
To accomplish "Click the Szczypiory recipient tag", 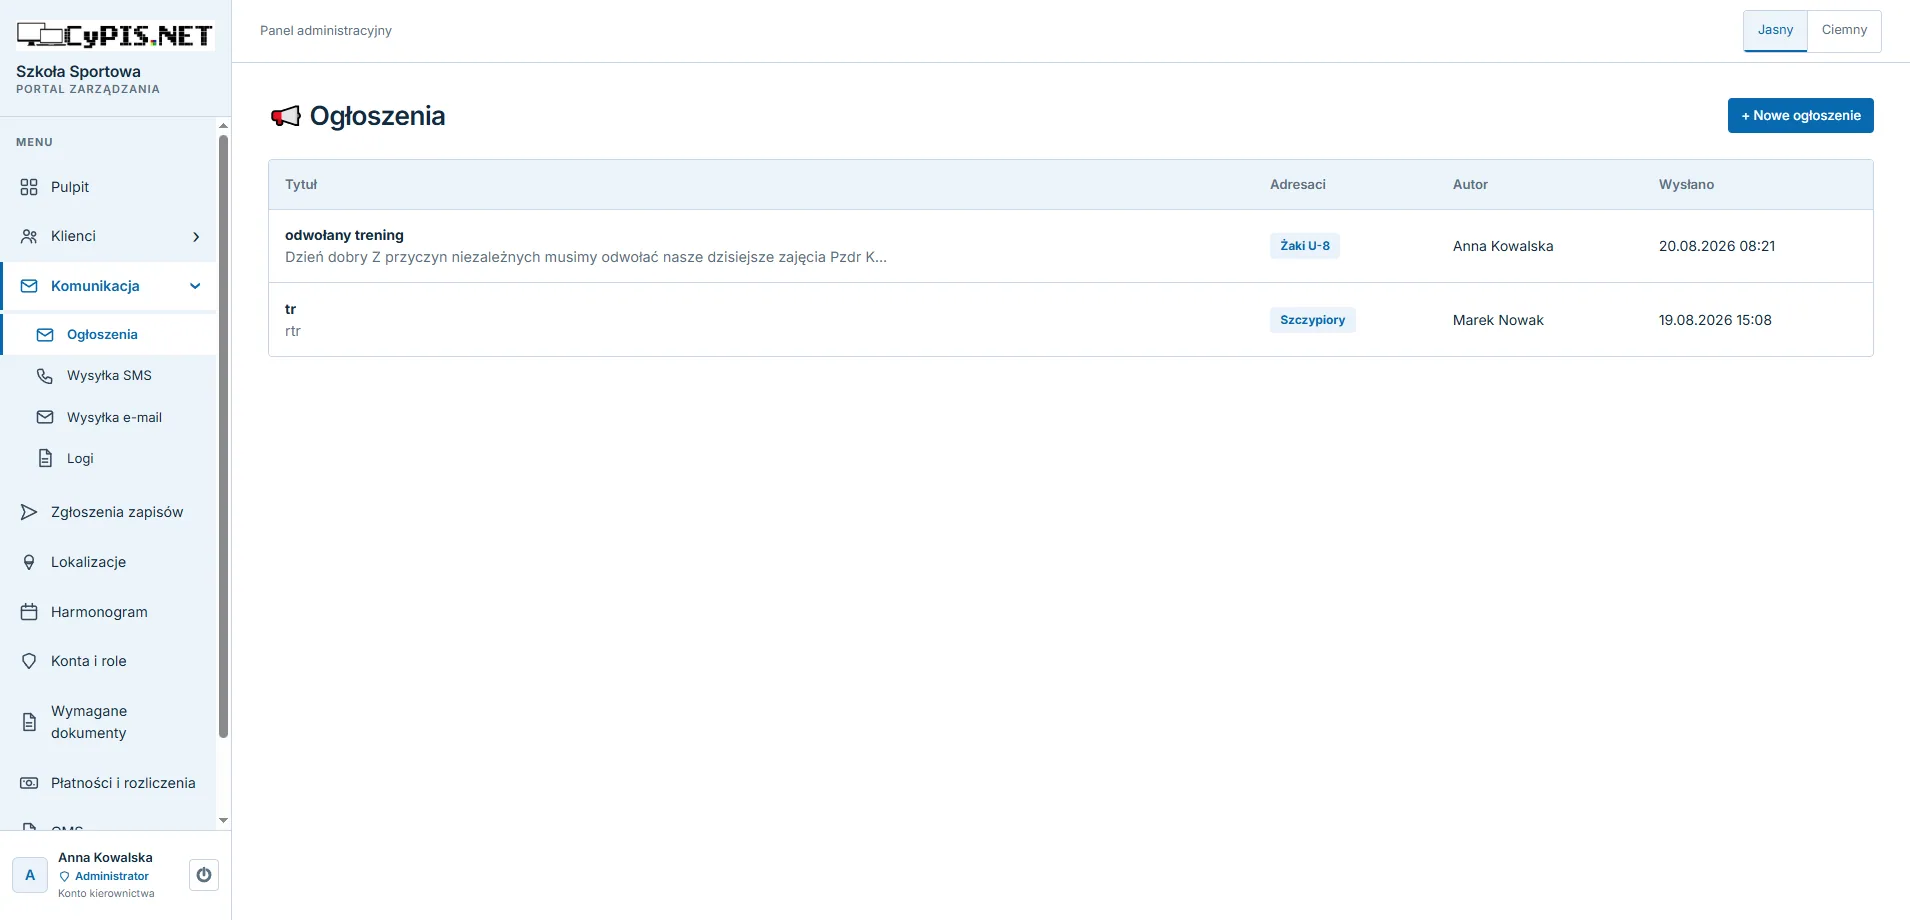I will click(1312, 320).
